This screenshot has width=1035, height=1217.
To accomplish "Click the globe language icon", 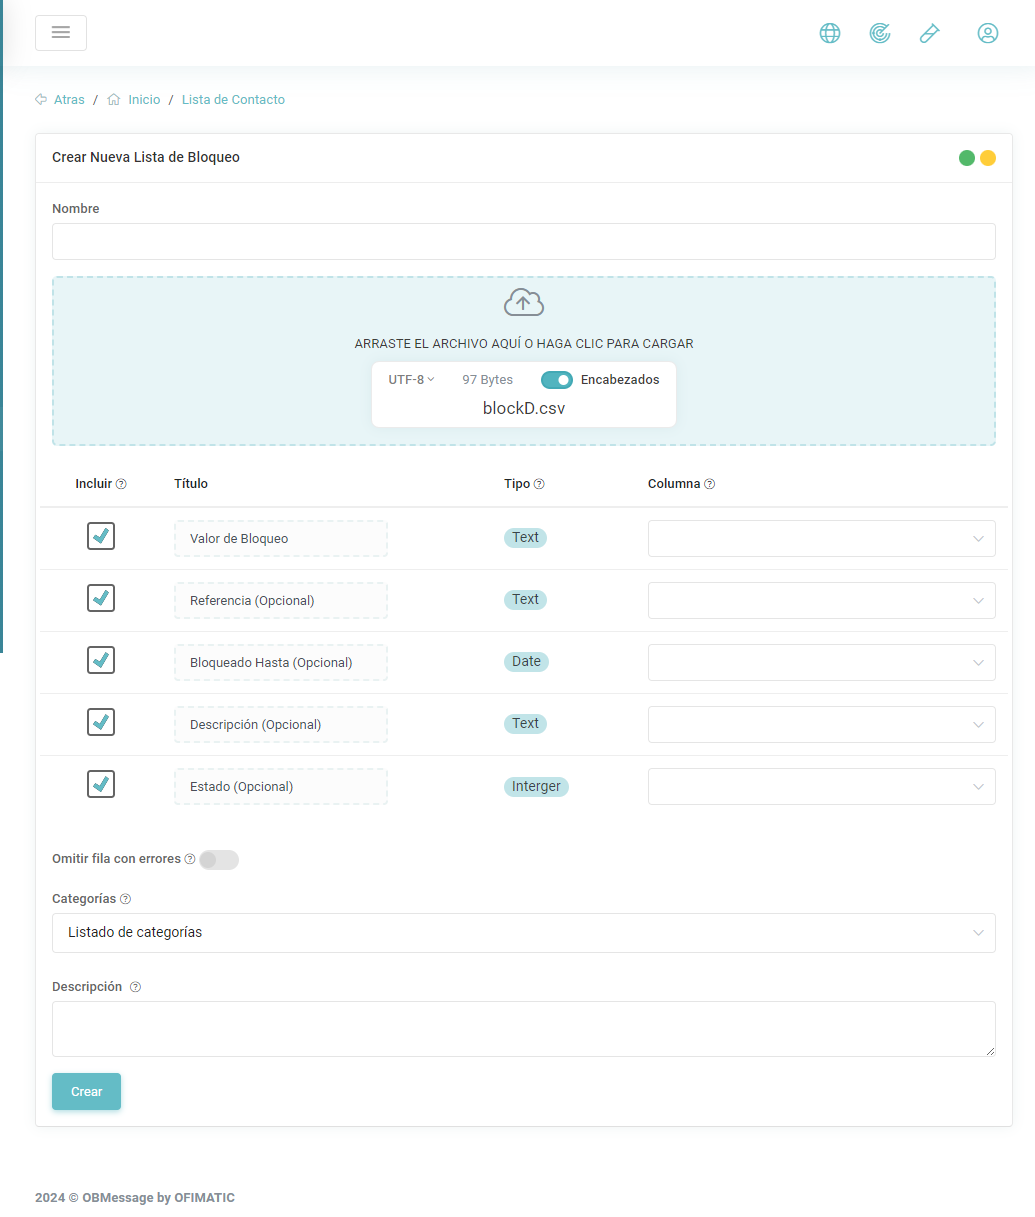I will click(830, 33).
